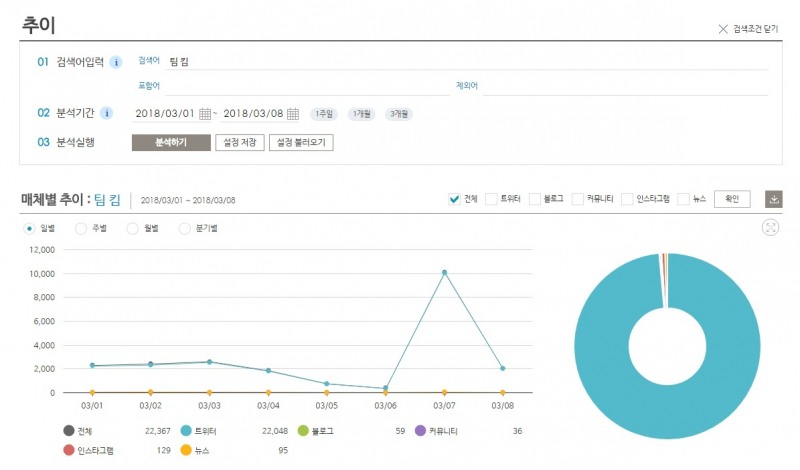The image size is (800, 470).
Task: Click 설정 불러오기 button
Action: [301, 142]
